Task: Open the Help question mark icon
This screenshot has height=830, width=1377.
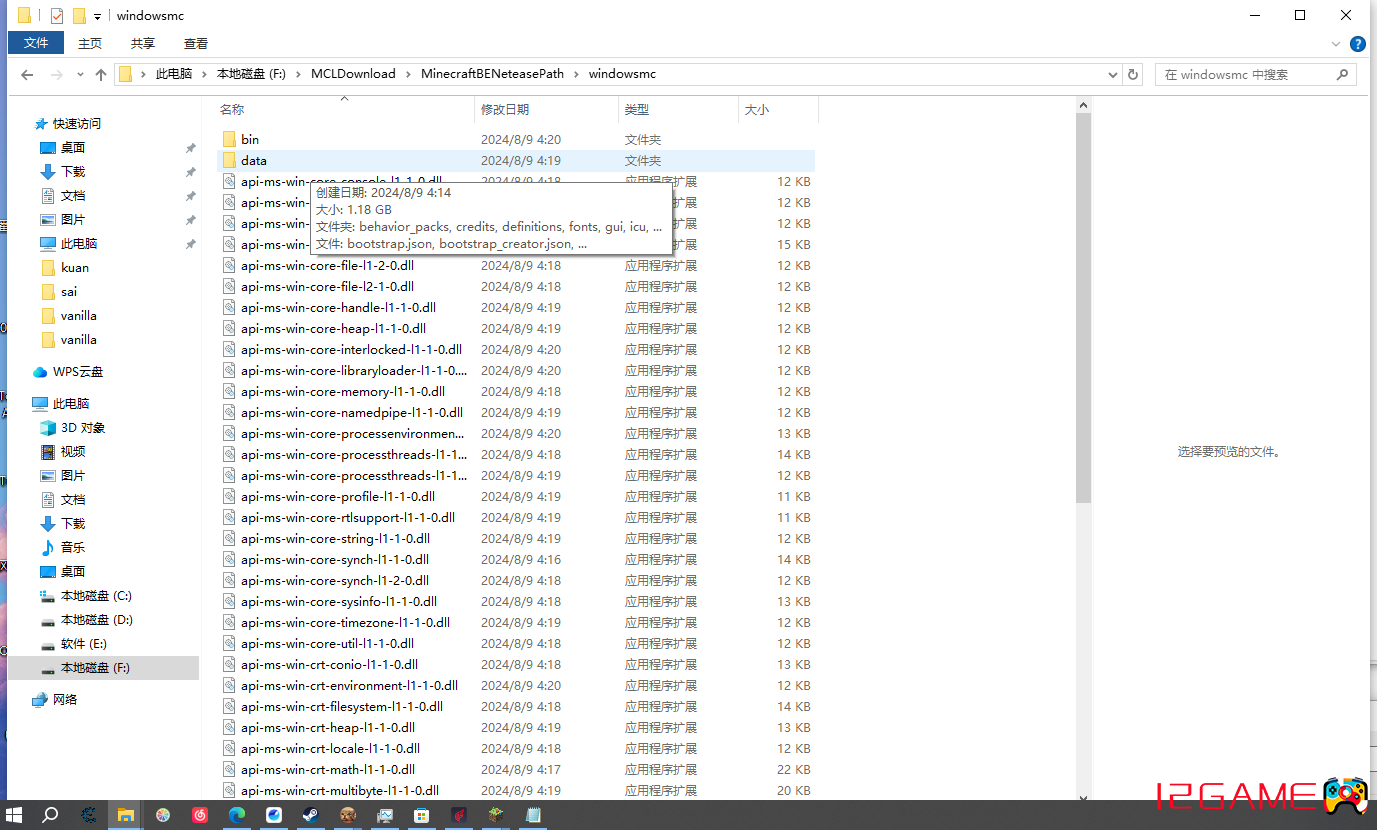Action: pos(1358,44)
